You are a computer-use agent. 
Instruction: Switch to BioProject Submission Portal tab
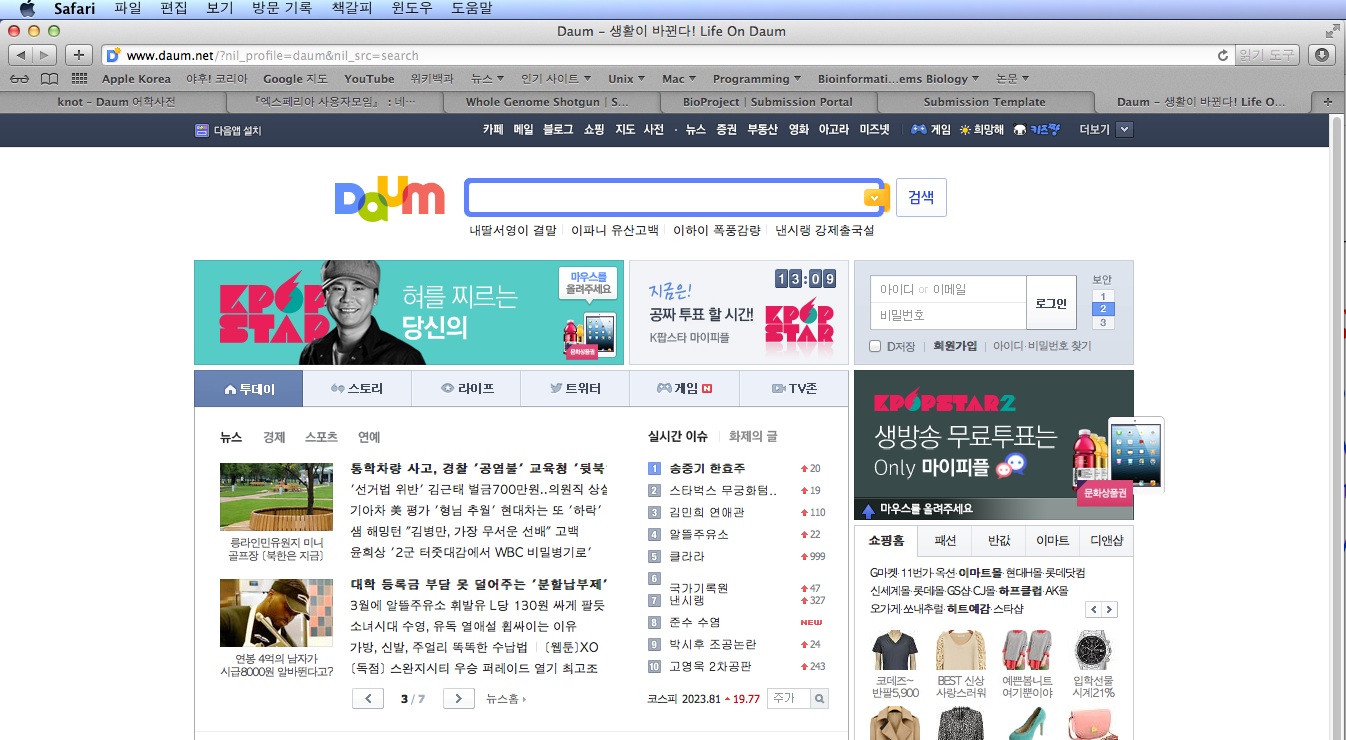click(x=768, y=101)
